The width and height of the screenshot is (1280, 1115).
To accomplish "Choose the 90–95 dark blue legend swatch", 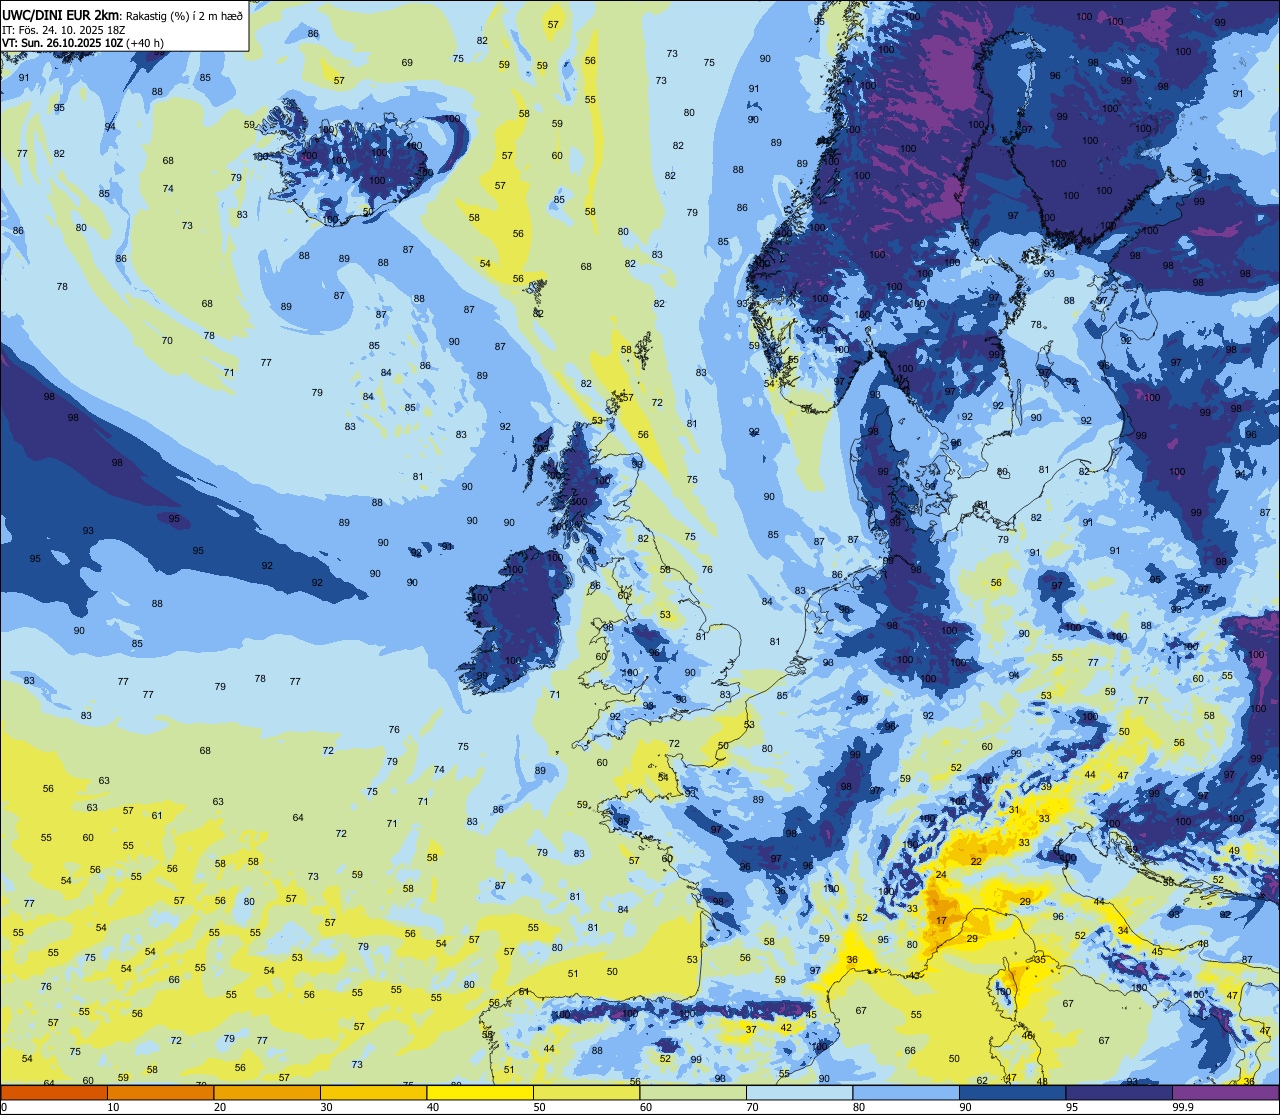I will pos(1012,1093).
